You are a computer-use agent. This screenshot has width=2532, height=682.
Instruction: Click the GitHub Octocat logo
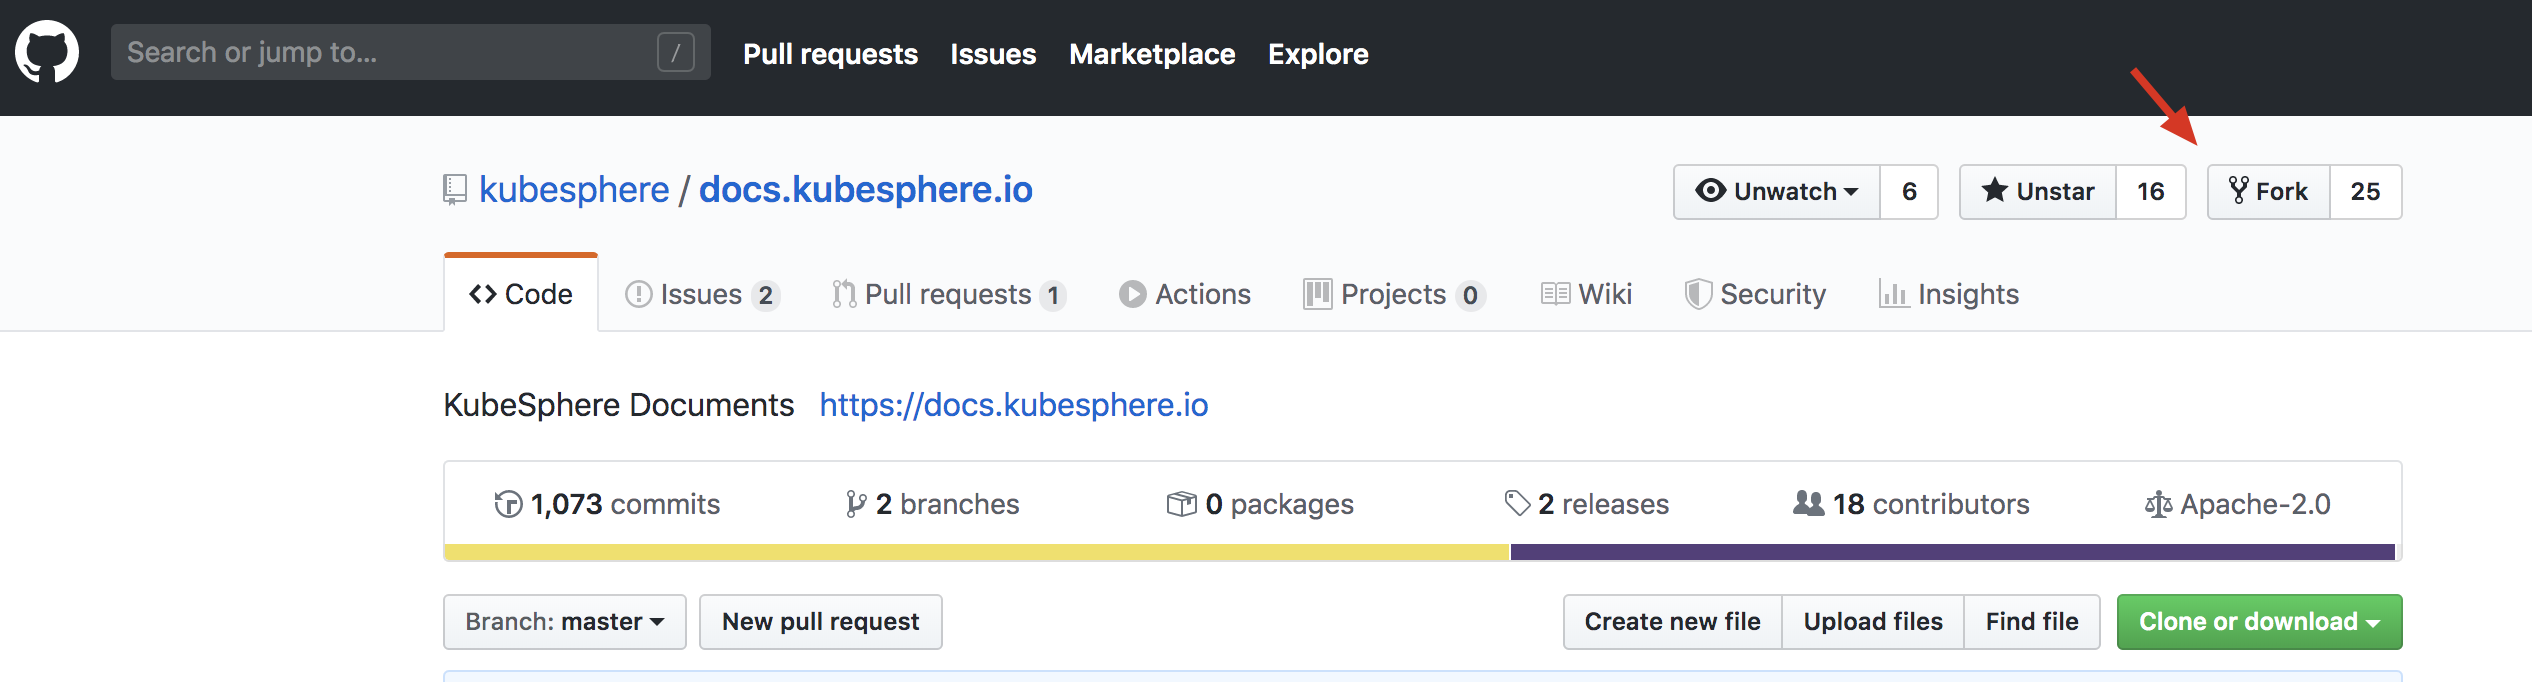(x=47, y=52)
